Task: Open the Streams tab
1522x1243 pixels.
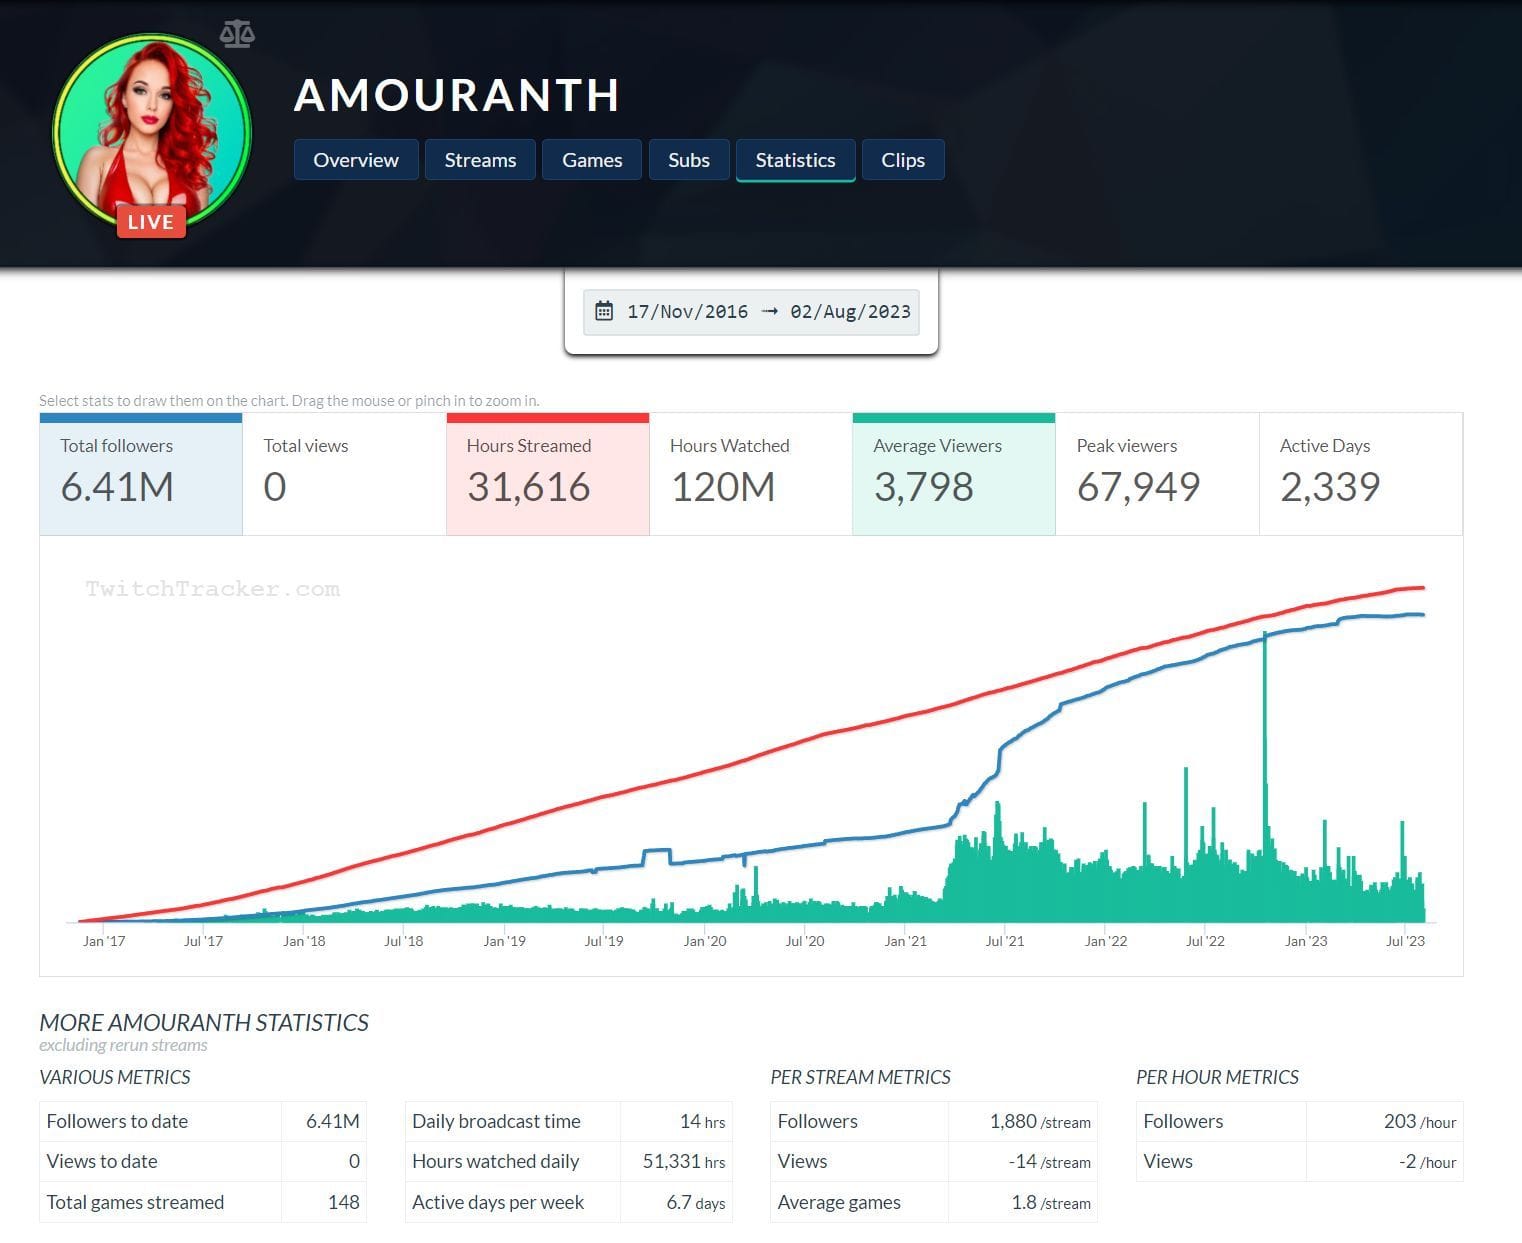Action: [x=480, y=159]
